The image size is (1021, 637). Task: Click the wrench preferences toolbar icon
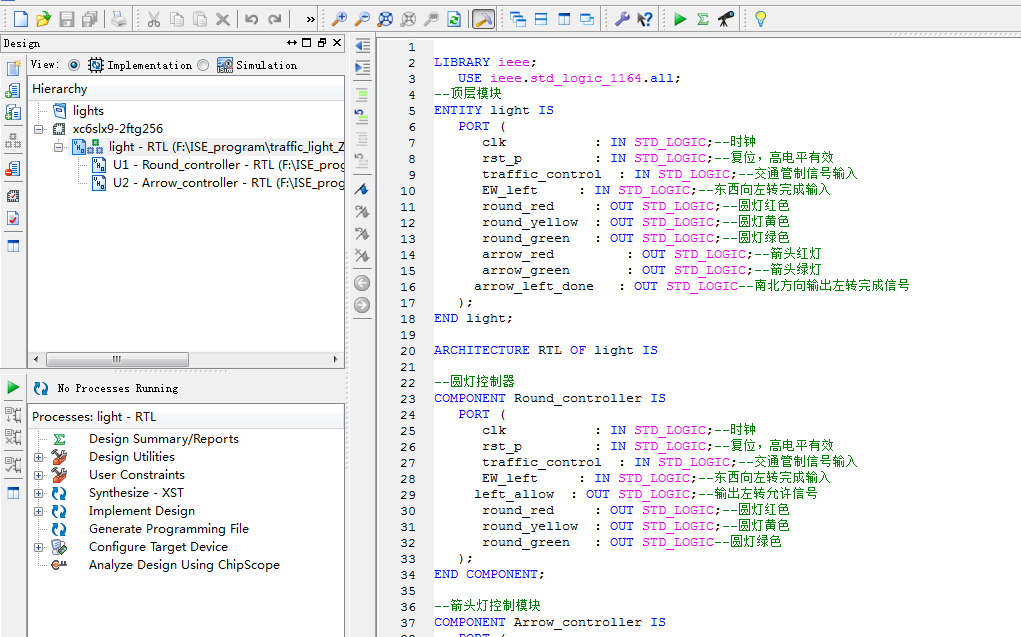click(622, 19)
